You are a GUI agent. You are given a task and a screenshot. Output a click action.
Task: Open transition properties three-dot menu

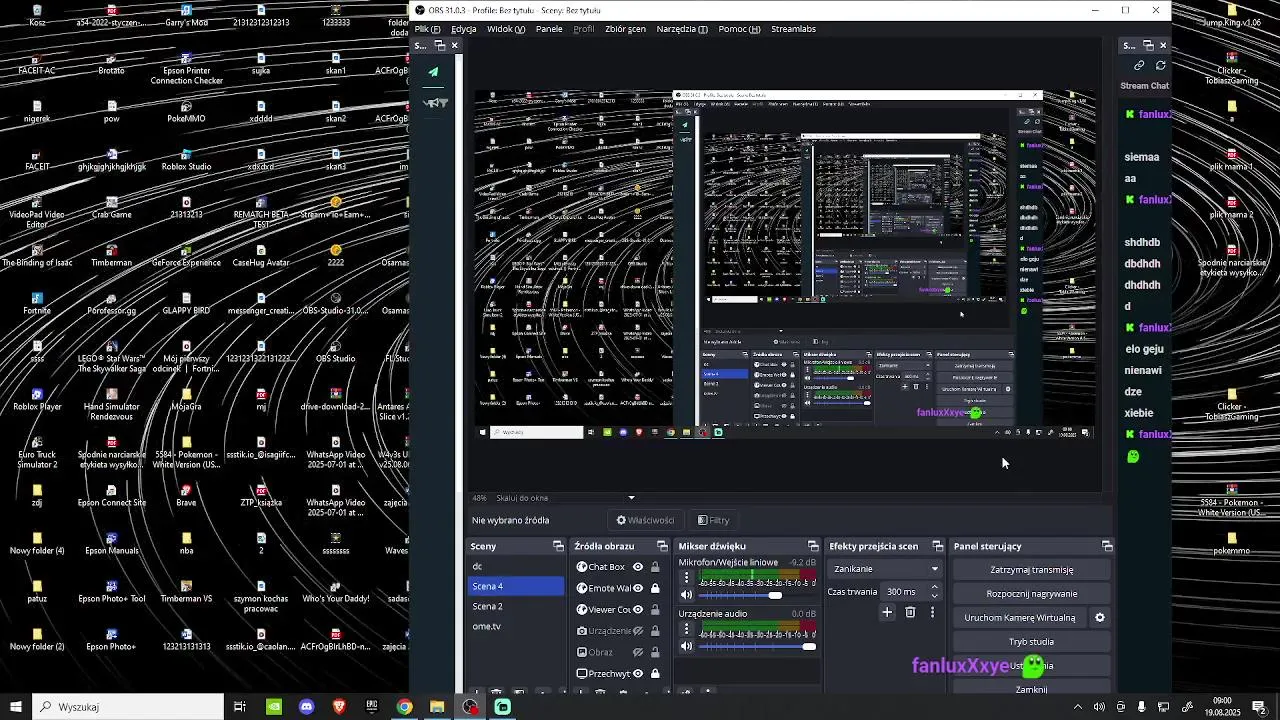pyautogui.click(x=933, y=612)
